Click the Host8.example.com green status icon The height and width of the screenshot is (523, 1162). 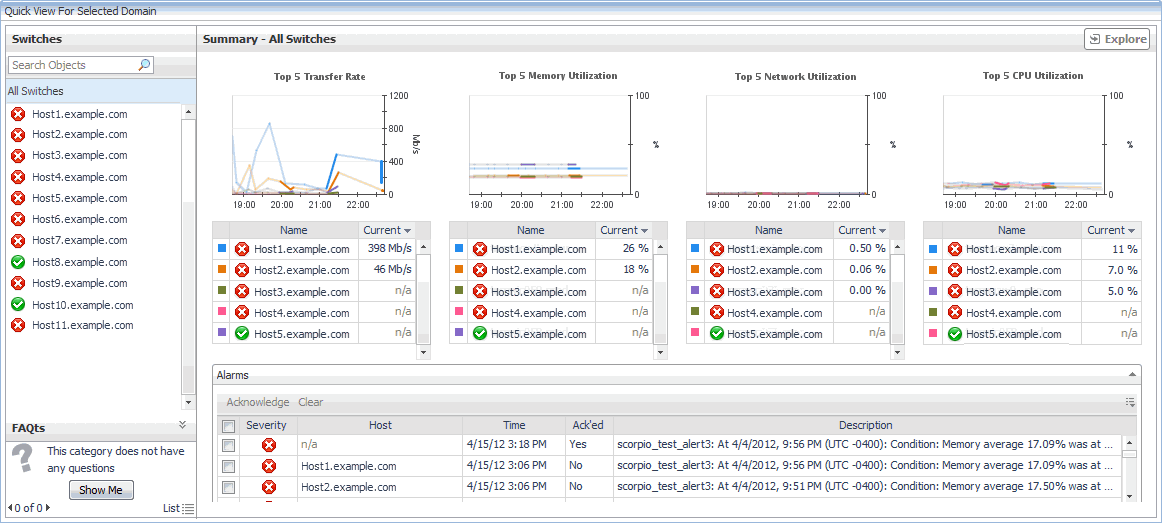point(19,262)
